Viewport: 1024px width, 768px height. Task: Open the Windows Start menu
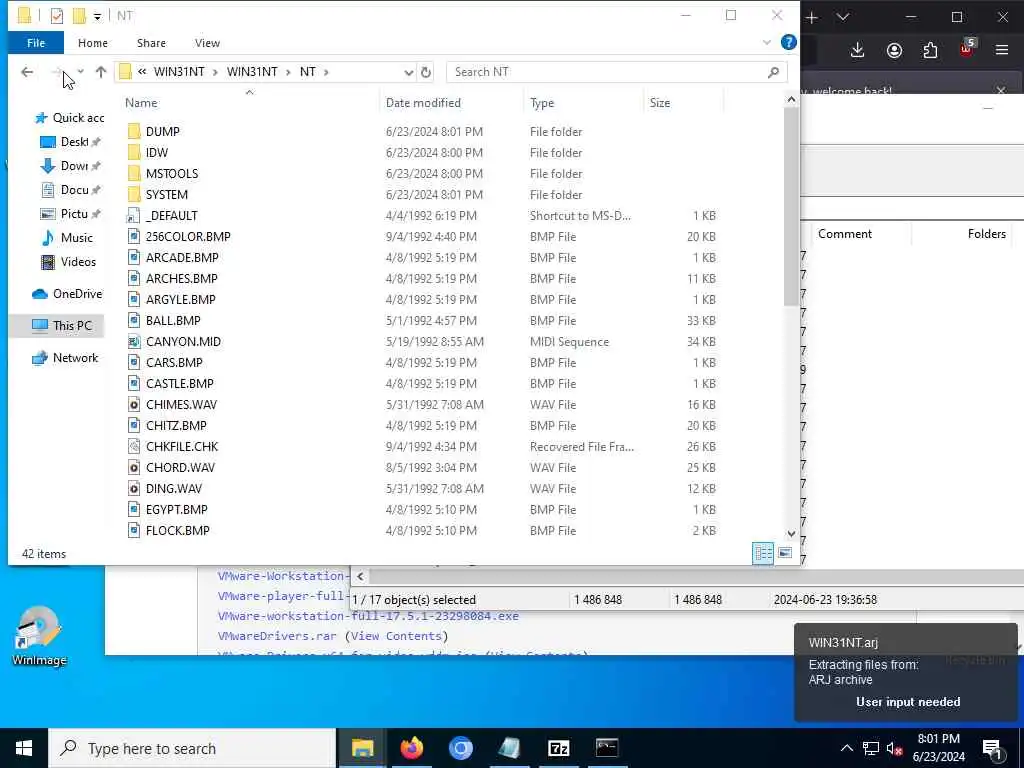24,748
